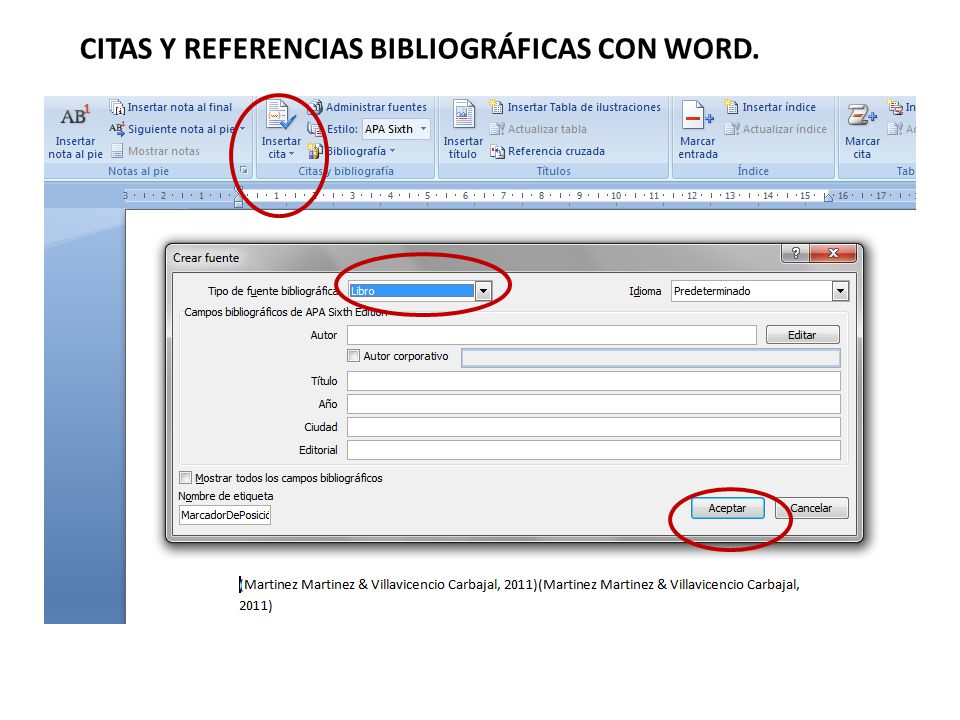The width and height of the screenshot is (960, 720).
Task: Open Administrar fuentes
Action: coord(367,107)
